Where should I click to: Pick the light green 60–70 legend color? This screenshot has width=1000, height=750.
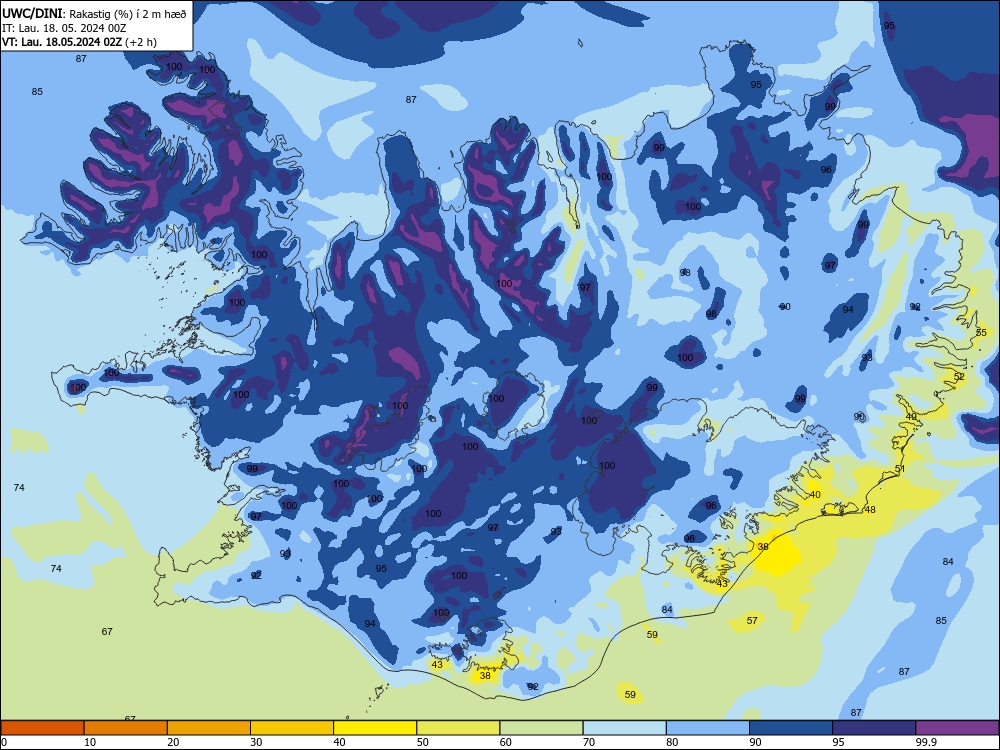pos(541,728)
